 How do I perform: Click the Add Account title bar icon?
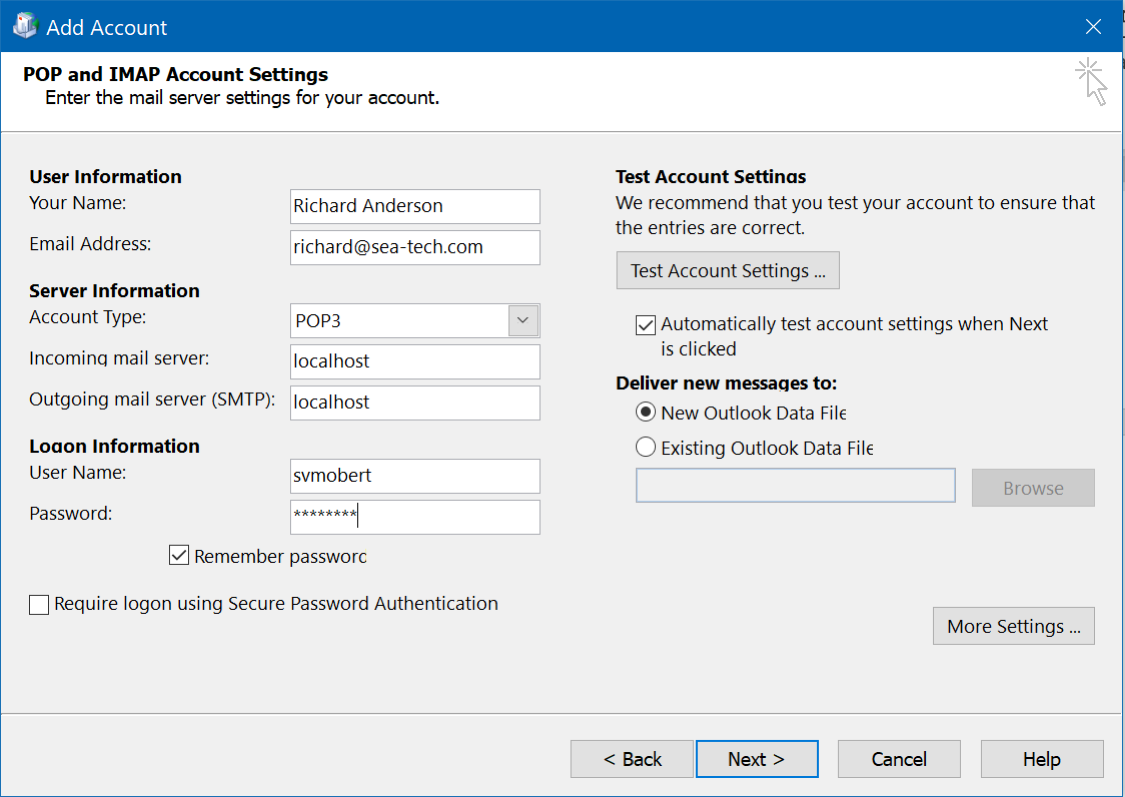(x=25, y=27)
